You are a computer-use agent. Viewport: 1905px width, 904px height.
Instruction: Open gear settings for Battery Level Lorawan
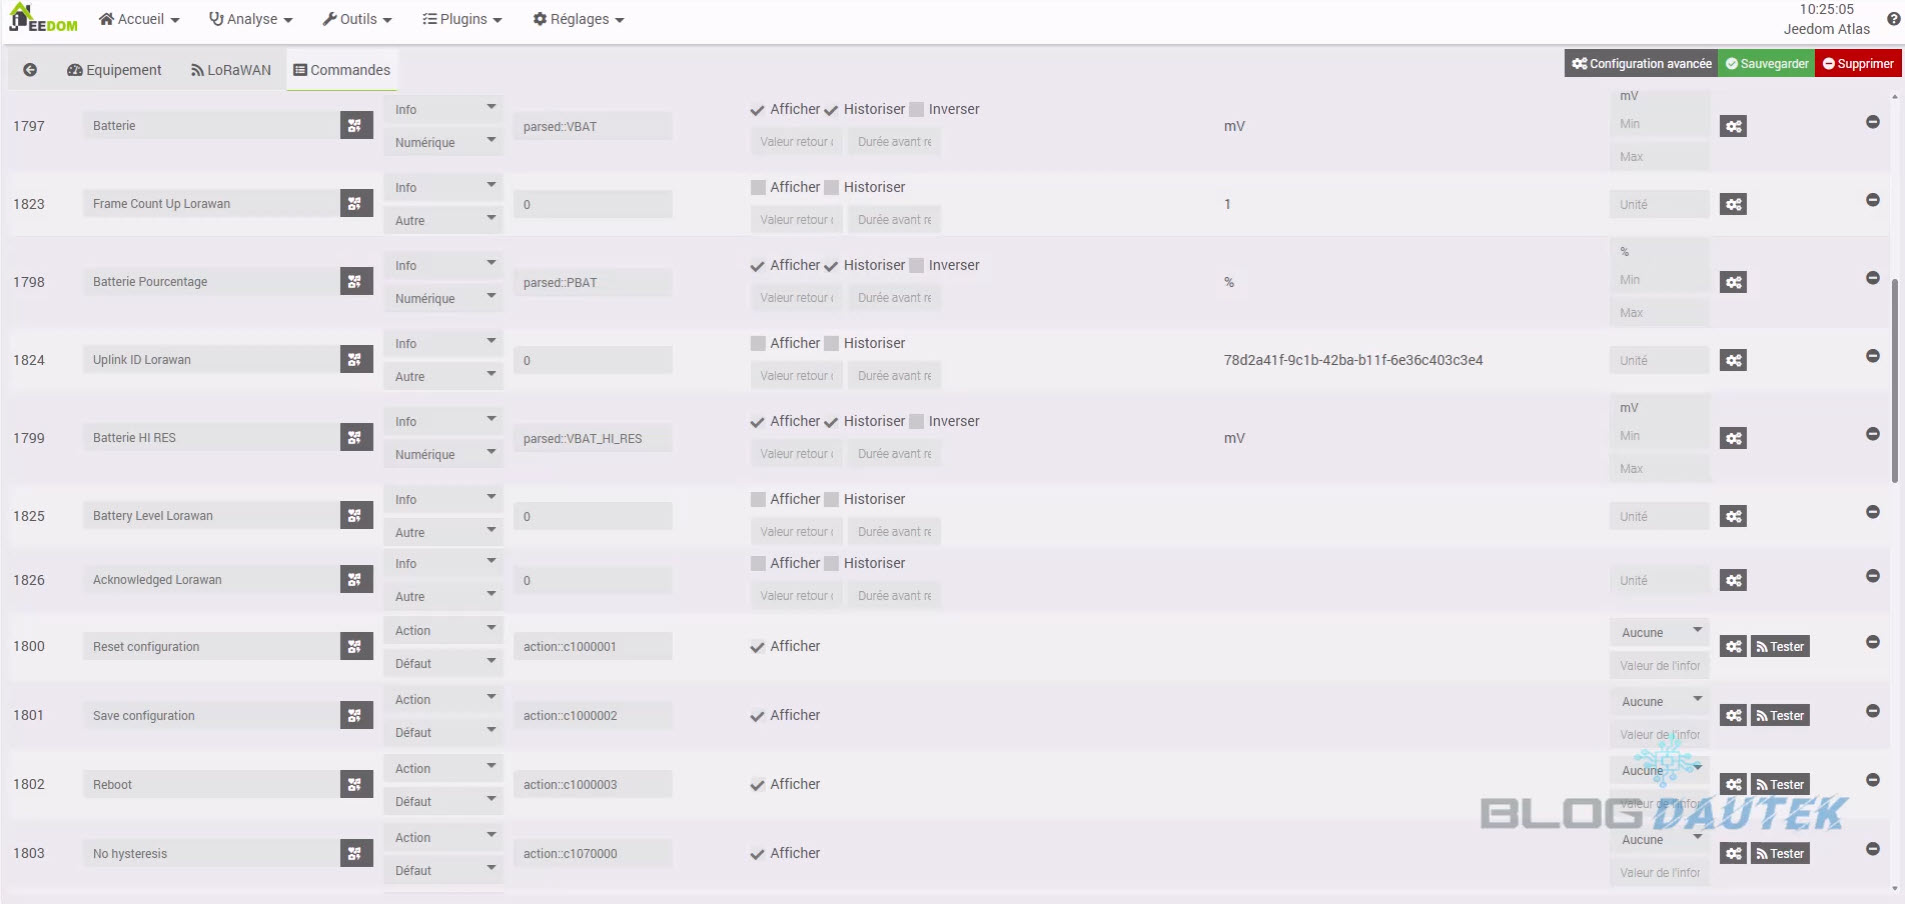[x=1733, y=516]
